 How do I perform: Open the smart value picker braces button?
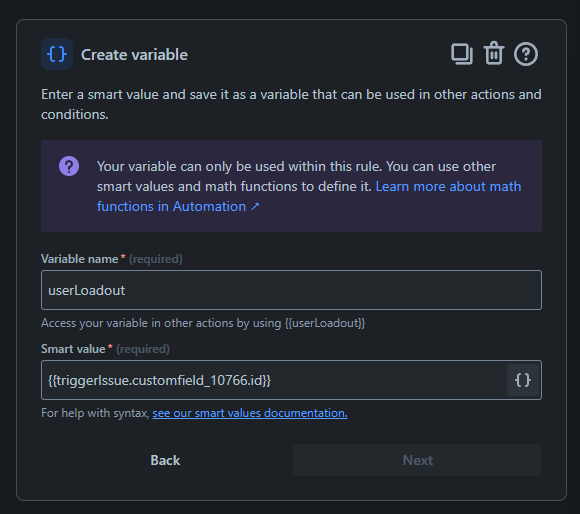click(x=523, y=380)
